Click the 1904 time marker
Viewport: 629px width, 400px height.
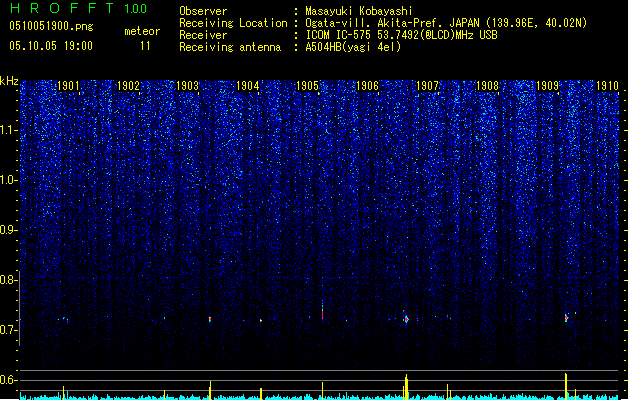(x=248, y=86)
